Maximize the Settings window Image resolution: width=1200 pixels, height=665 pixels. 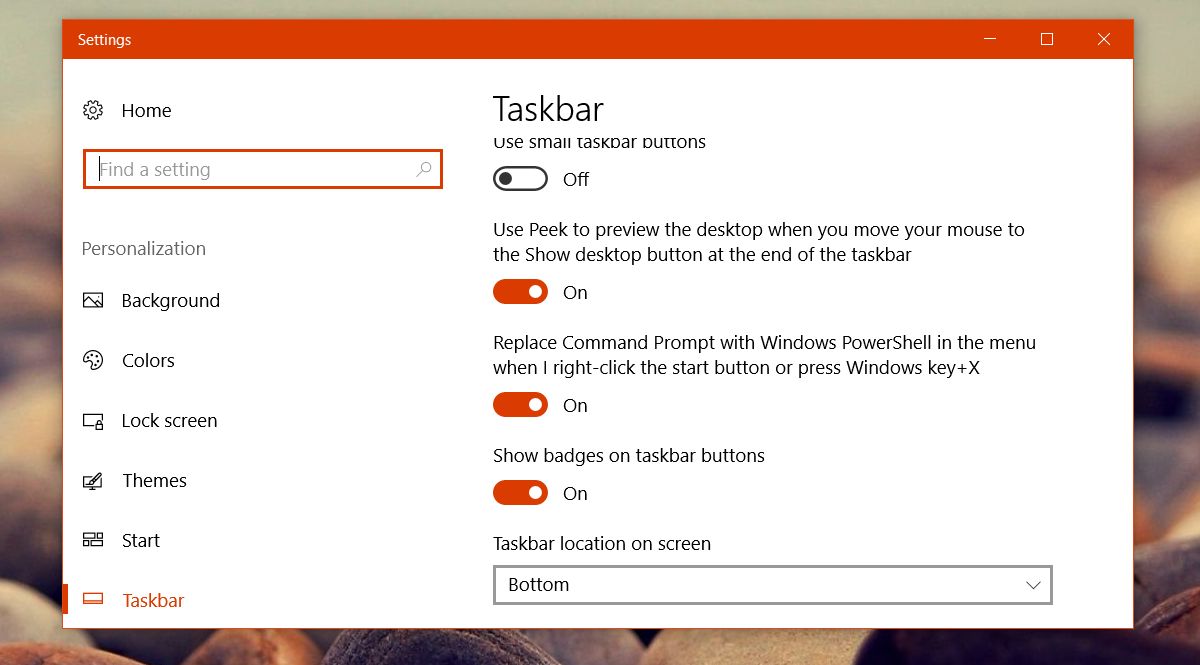(x=1047, y=39)
